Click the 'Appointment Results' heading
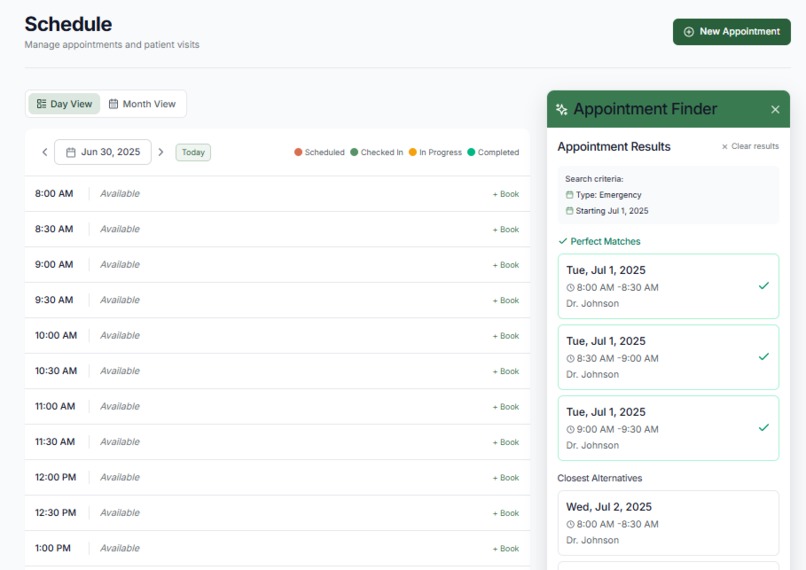This screenshot has height=570, width=806. [614, 146]
